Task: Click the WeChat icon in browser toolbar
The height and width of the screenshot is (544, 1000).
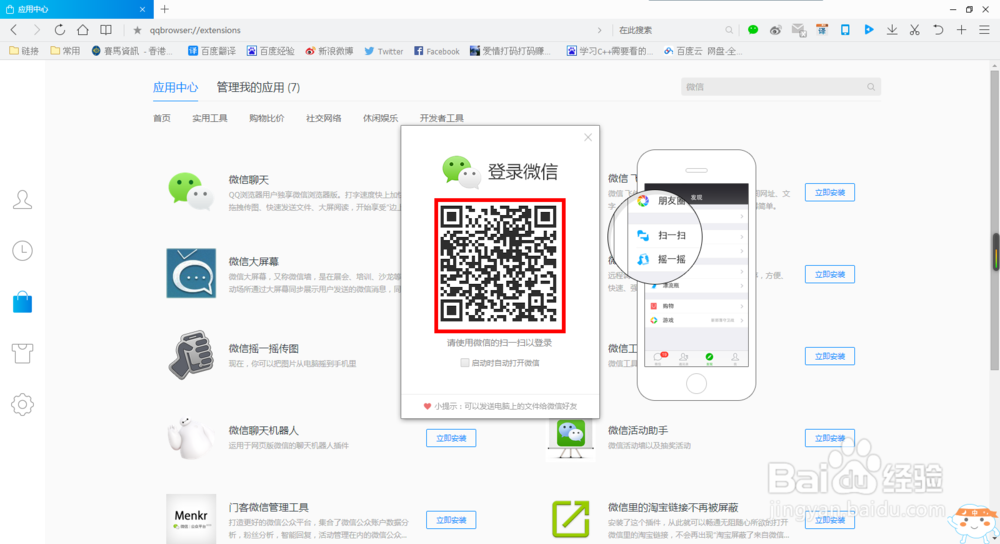Action: (x=753, y=30)
